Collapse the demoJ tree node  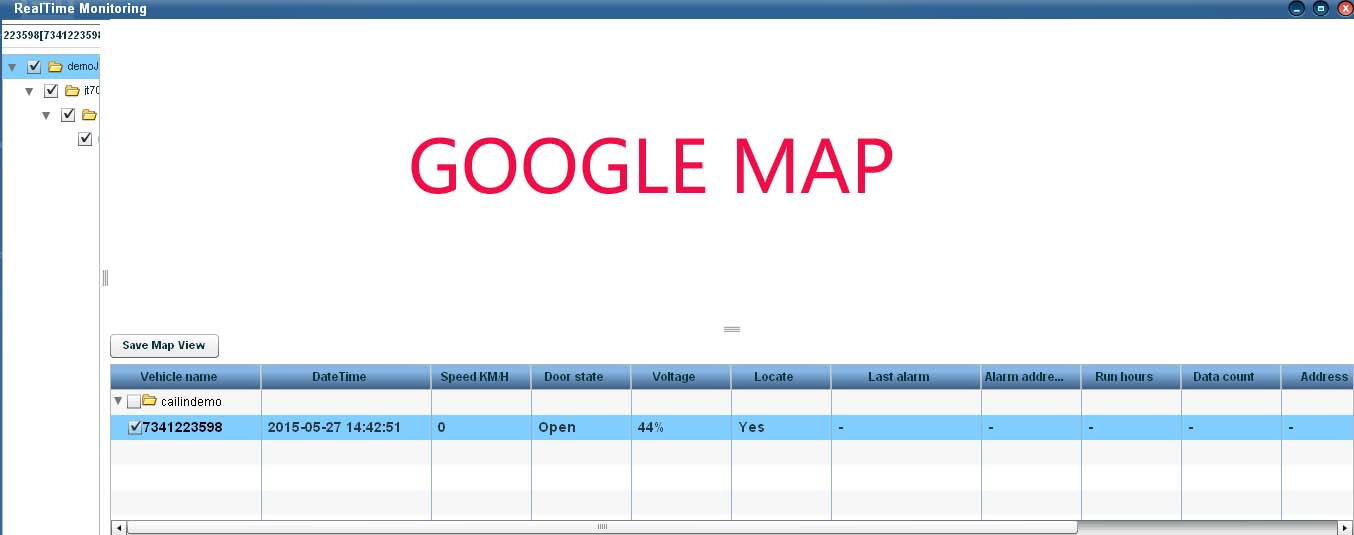pos(12,68)
